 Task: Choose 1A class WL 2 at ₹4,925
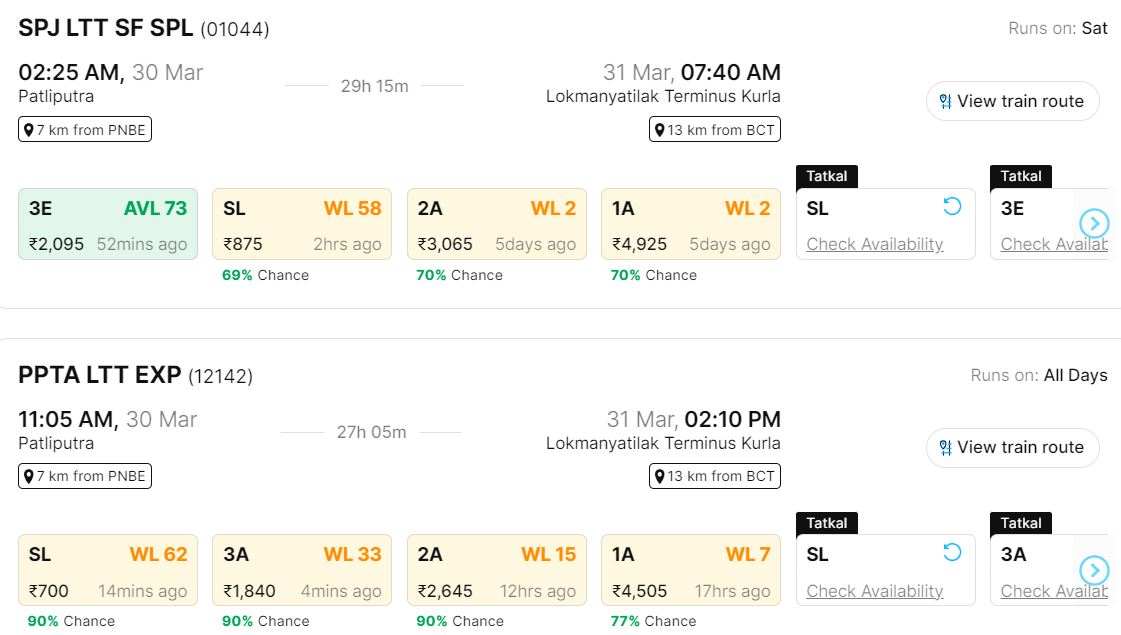(x=690, y=224)
